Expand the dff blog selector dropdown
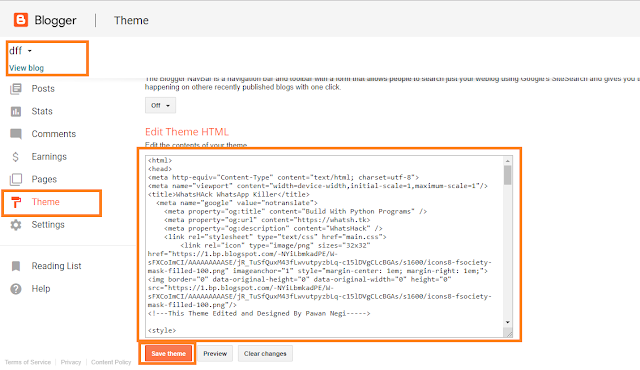The height and width of the screenshot is (370, 640). [x=20, y=51]
